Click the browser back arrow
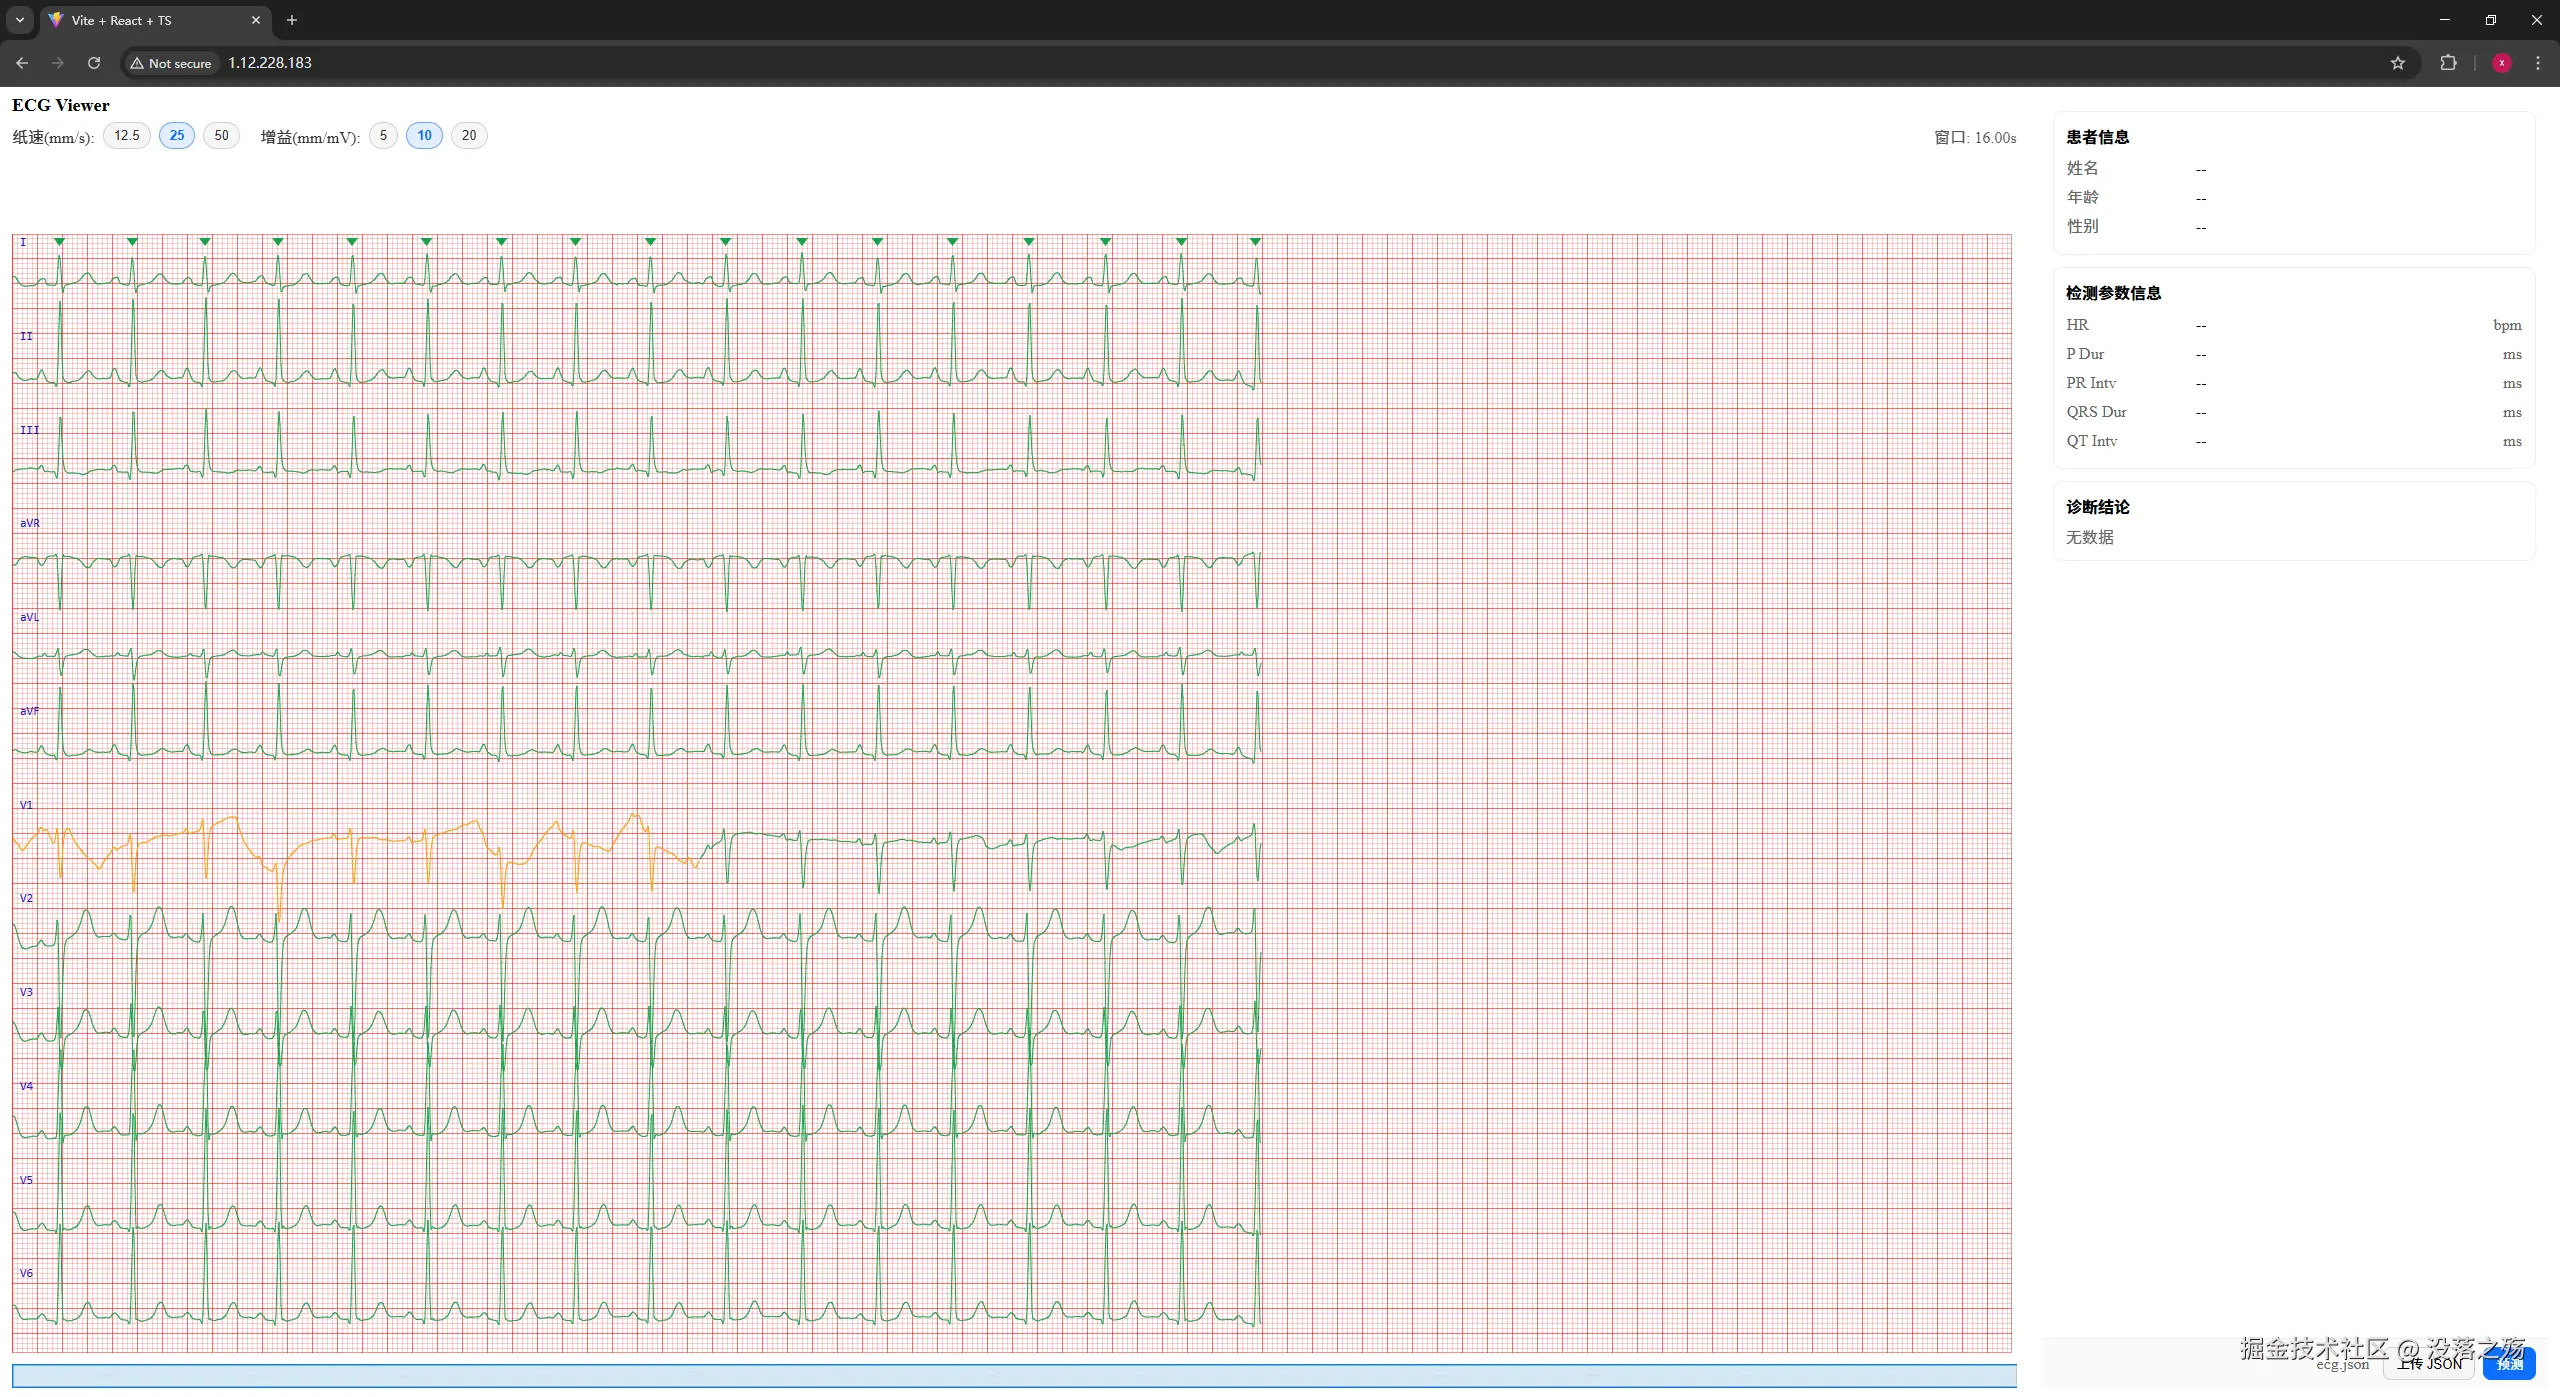2560x1397 pixels. coord(22,62)
